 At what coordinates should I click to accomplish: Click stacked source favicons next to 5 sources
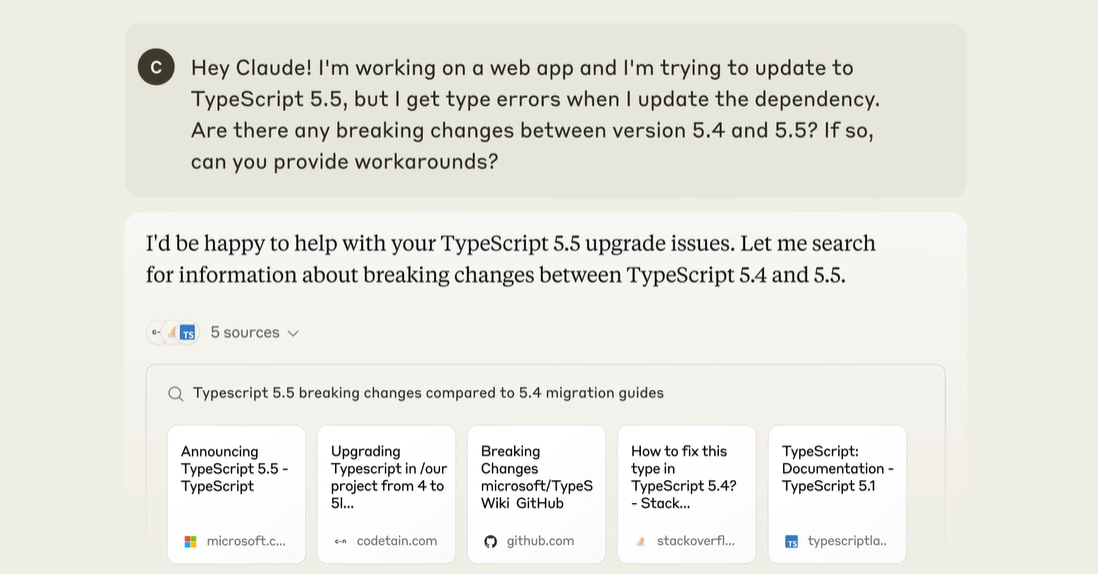172,333
